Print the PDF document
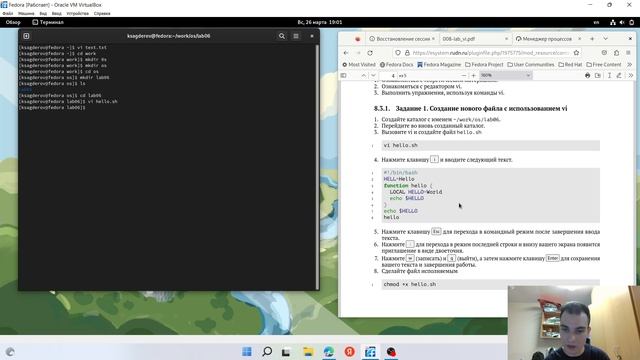 [x=587, y=76]
